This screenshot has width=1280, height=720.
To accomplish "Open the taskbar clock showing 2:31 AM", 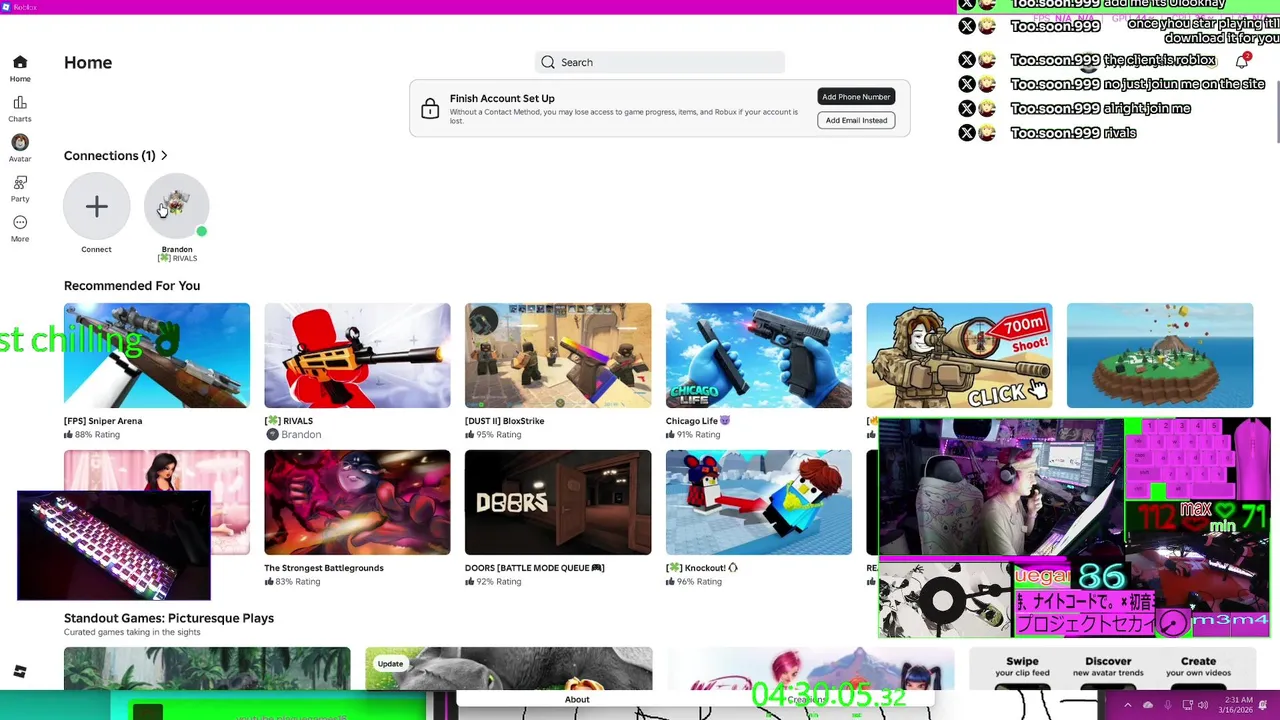I will pos(1235,705).
